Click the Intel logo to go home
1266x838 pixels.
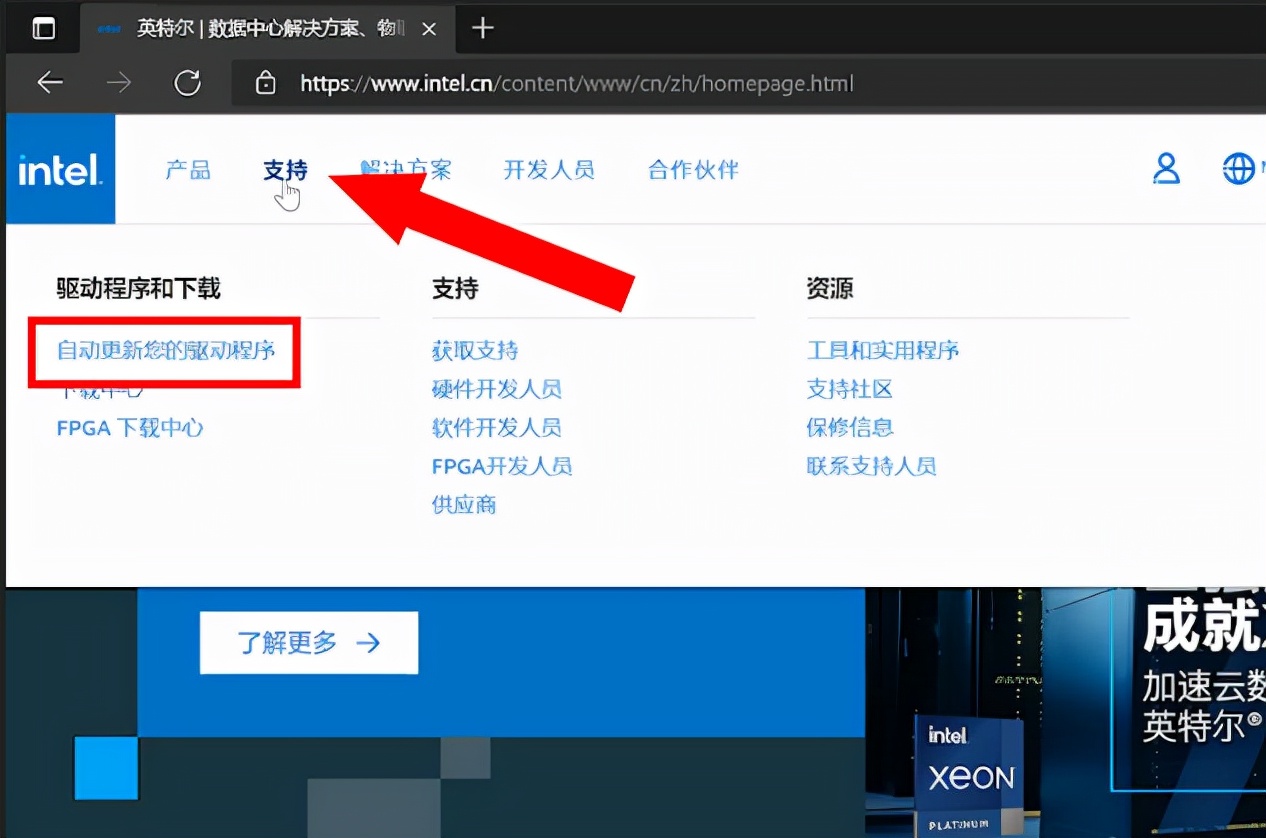point(59,169)
